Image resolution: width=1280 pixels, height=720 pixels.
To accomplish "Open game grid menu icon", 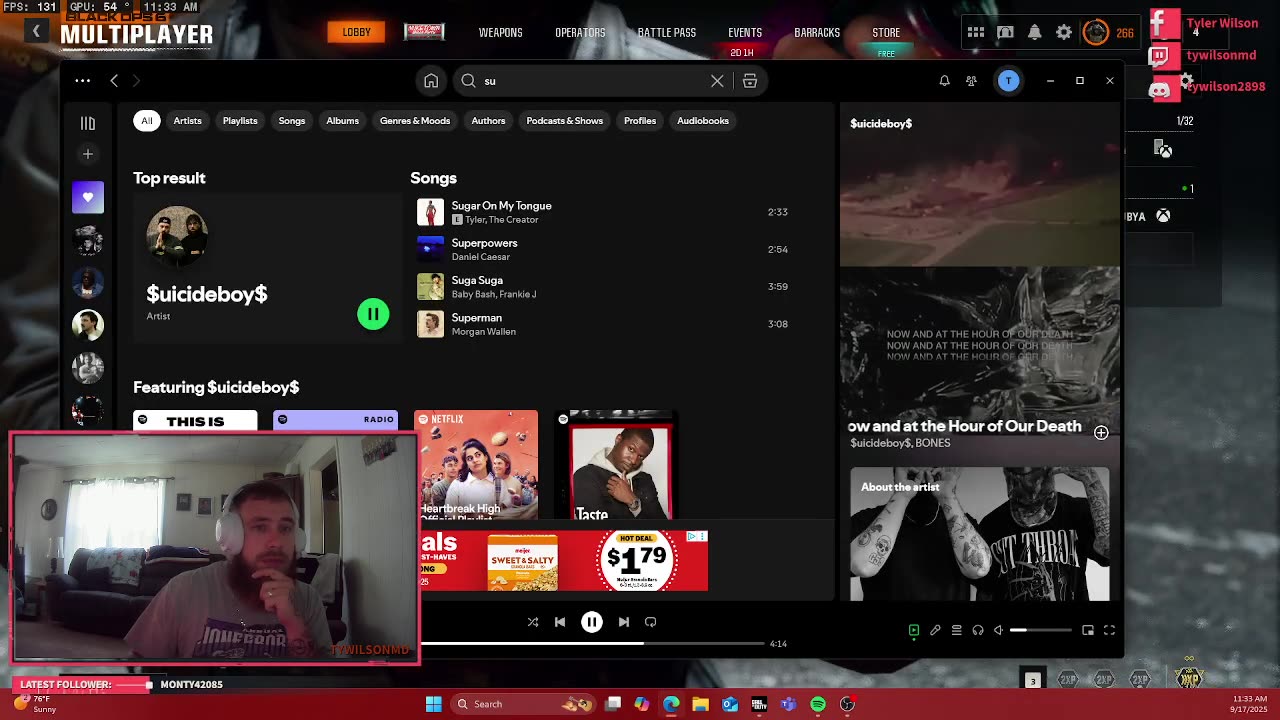I will [x=976, y=33].
